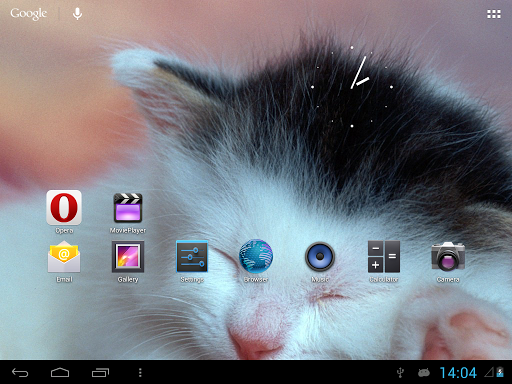Screen dimensions: 512x384
Task: Open the analog clock widget
Action: (x=352, y=87)
